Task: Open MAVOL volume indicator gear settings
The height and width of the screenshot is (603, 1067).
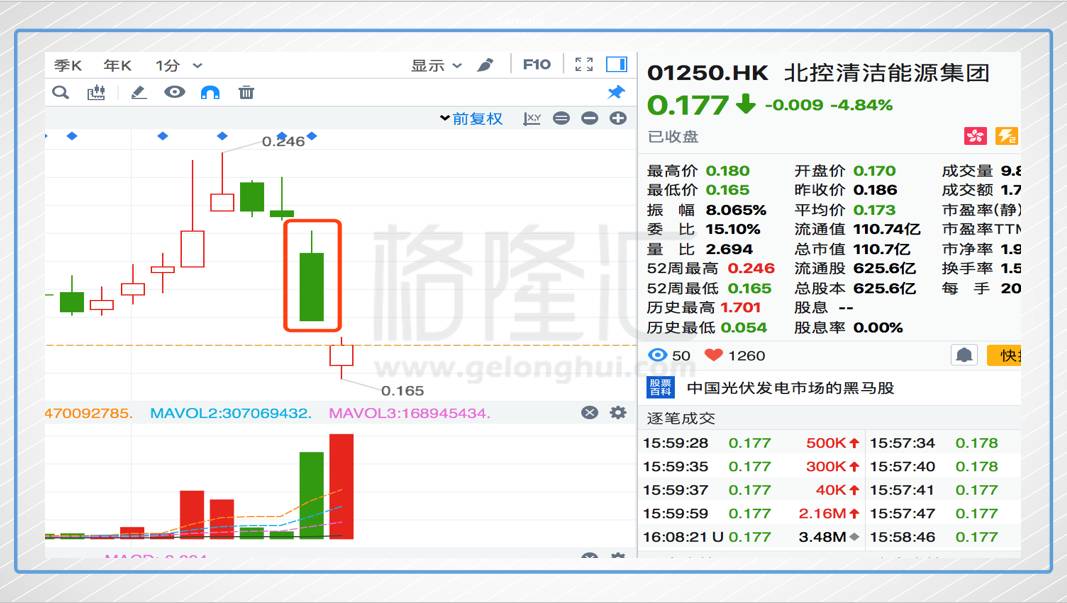Action: [x=618, y=412]
